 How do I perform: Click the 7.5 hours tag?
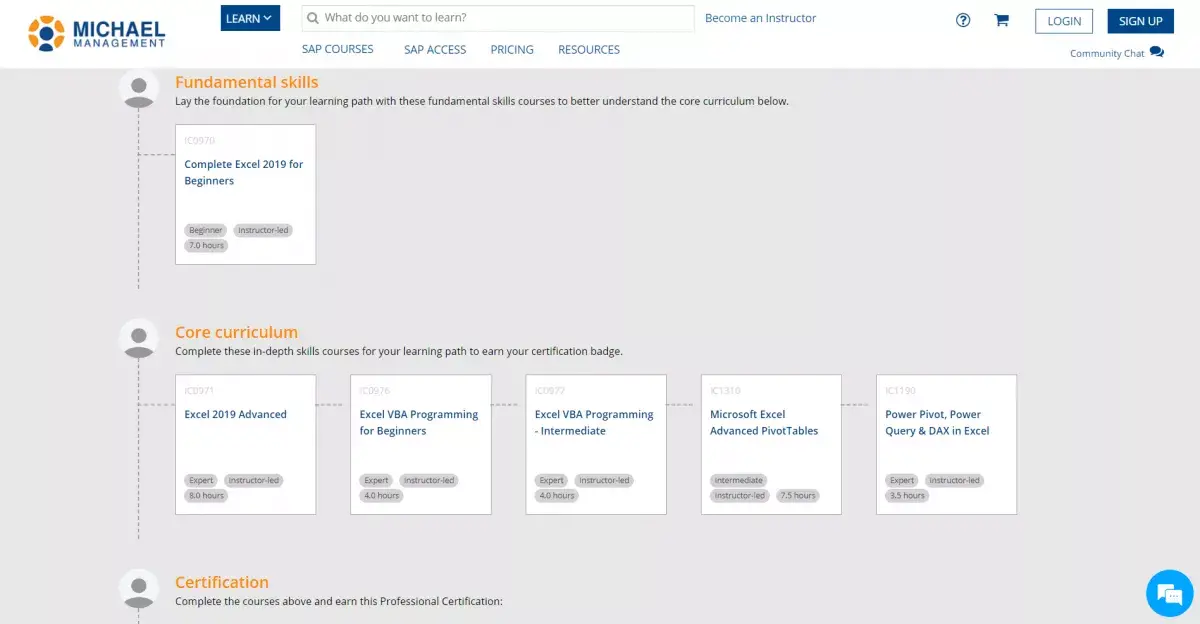coord(798,495)
